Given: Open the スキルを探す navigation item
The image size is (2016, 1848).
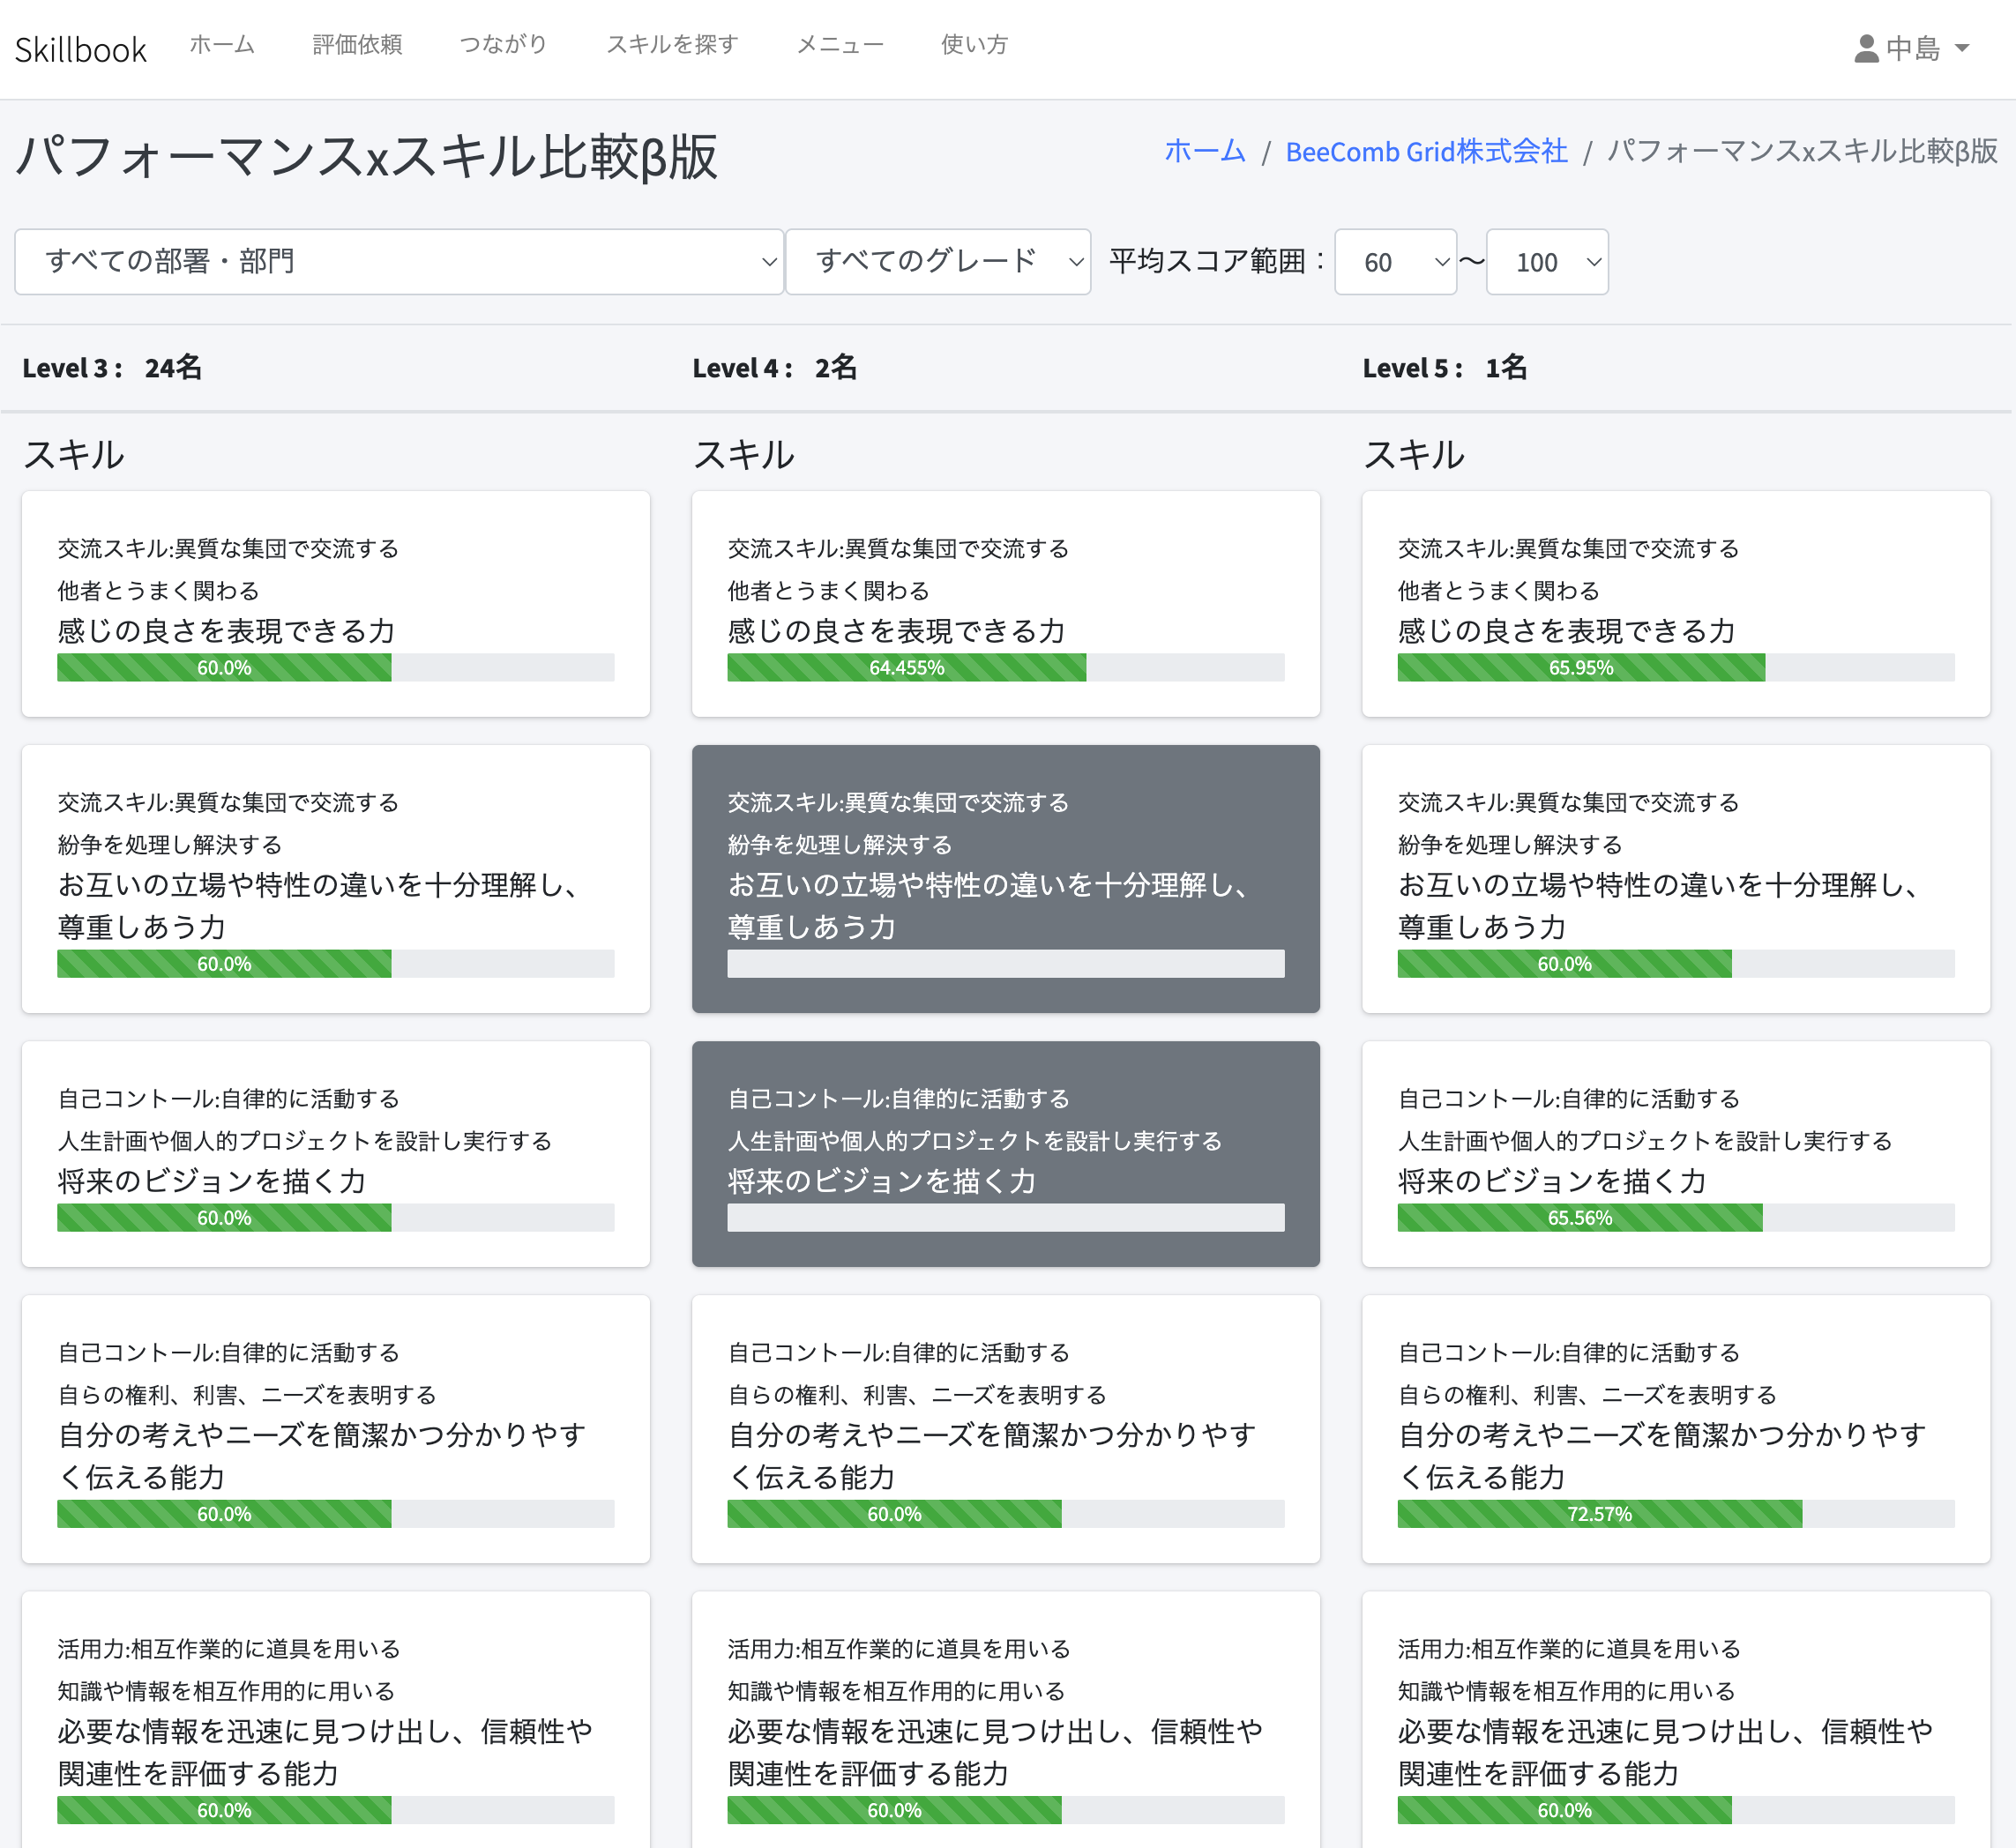Looking at the screenshot, I should click(x=672, y=45).
